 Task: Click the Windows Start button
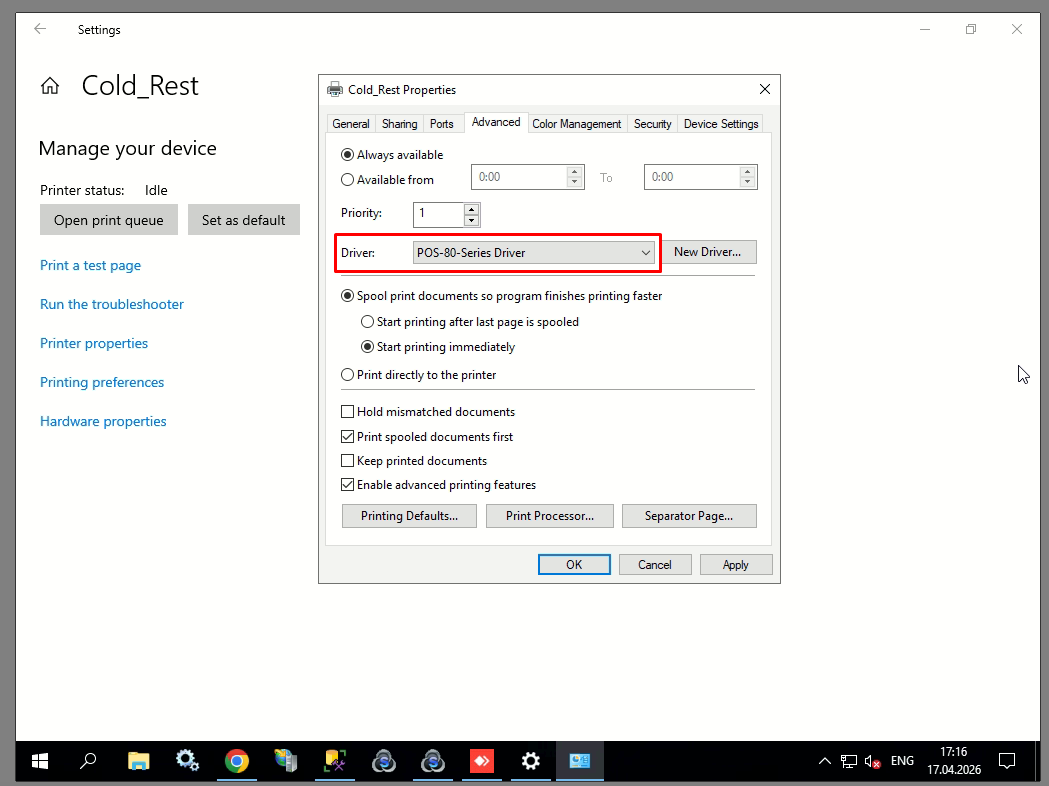40,761
